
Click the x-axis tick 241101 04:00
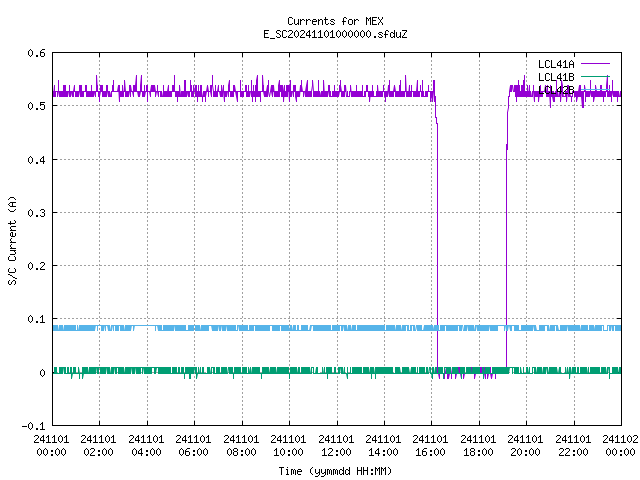146,446
